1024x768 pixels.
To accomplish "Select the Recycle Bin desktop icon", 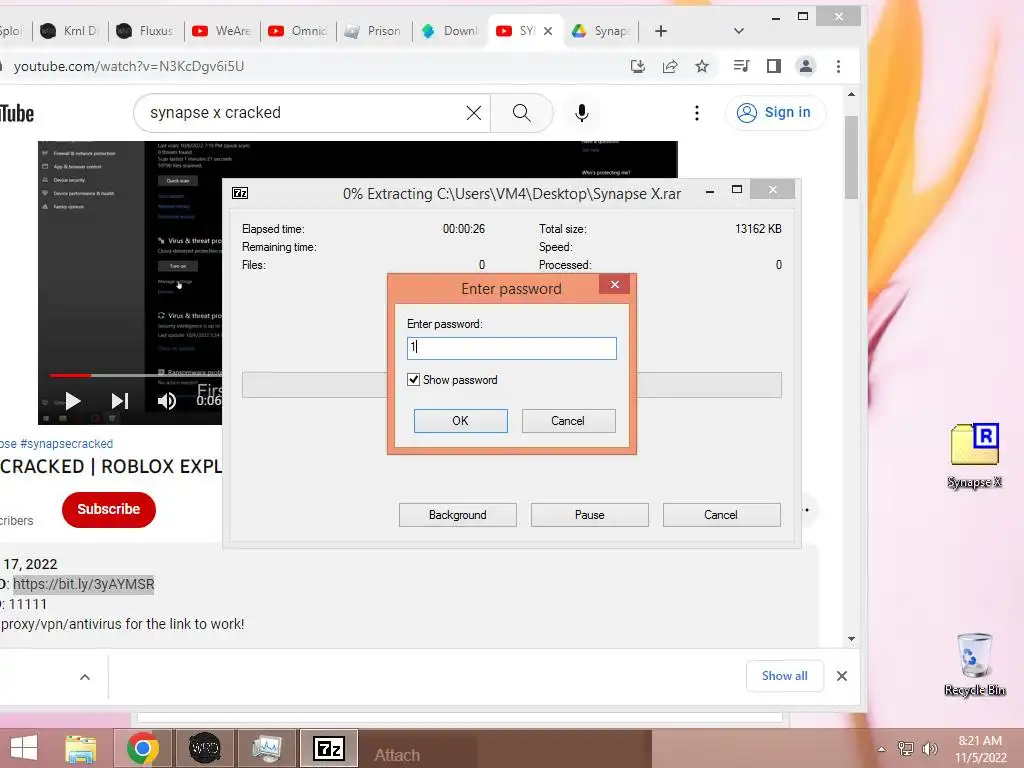I will (x=975, y=664).
